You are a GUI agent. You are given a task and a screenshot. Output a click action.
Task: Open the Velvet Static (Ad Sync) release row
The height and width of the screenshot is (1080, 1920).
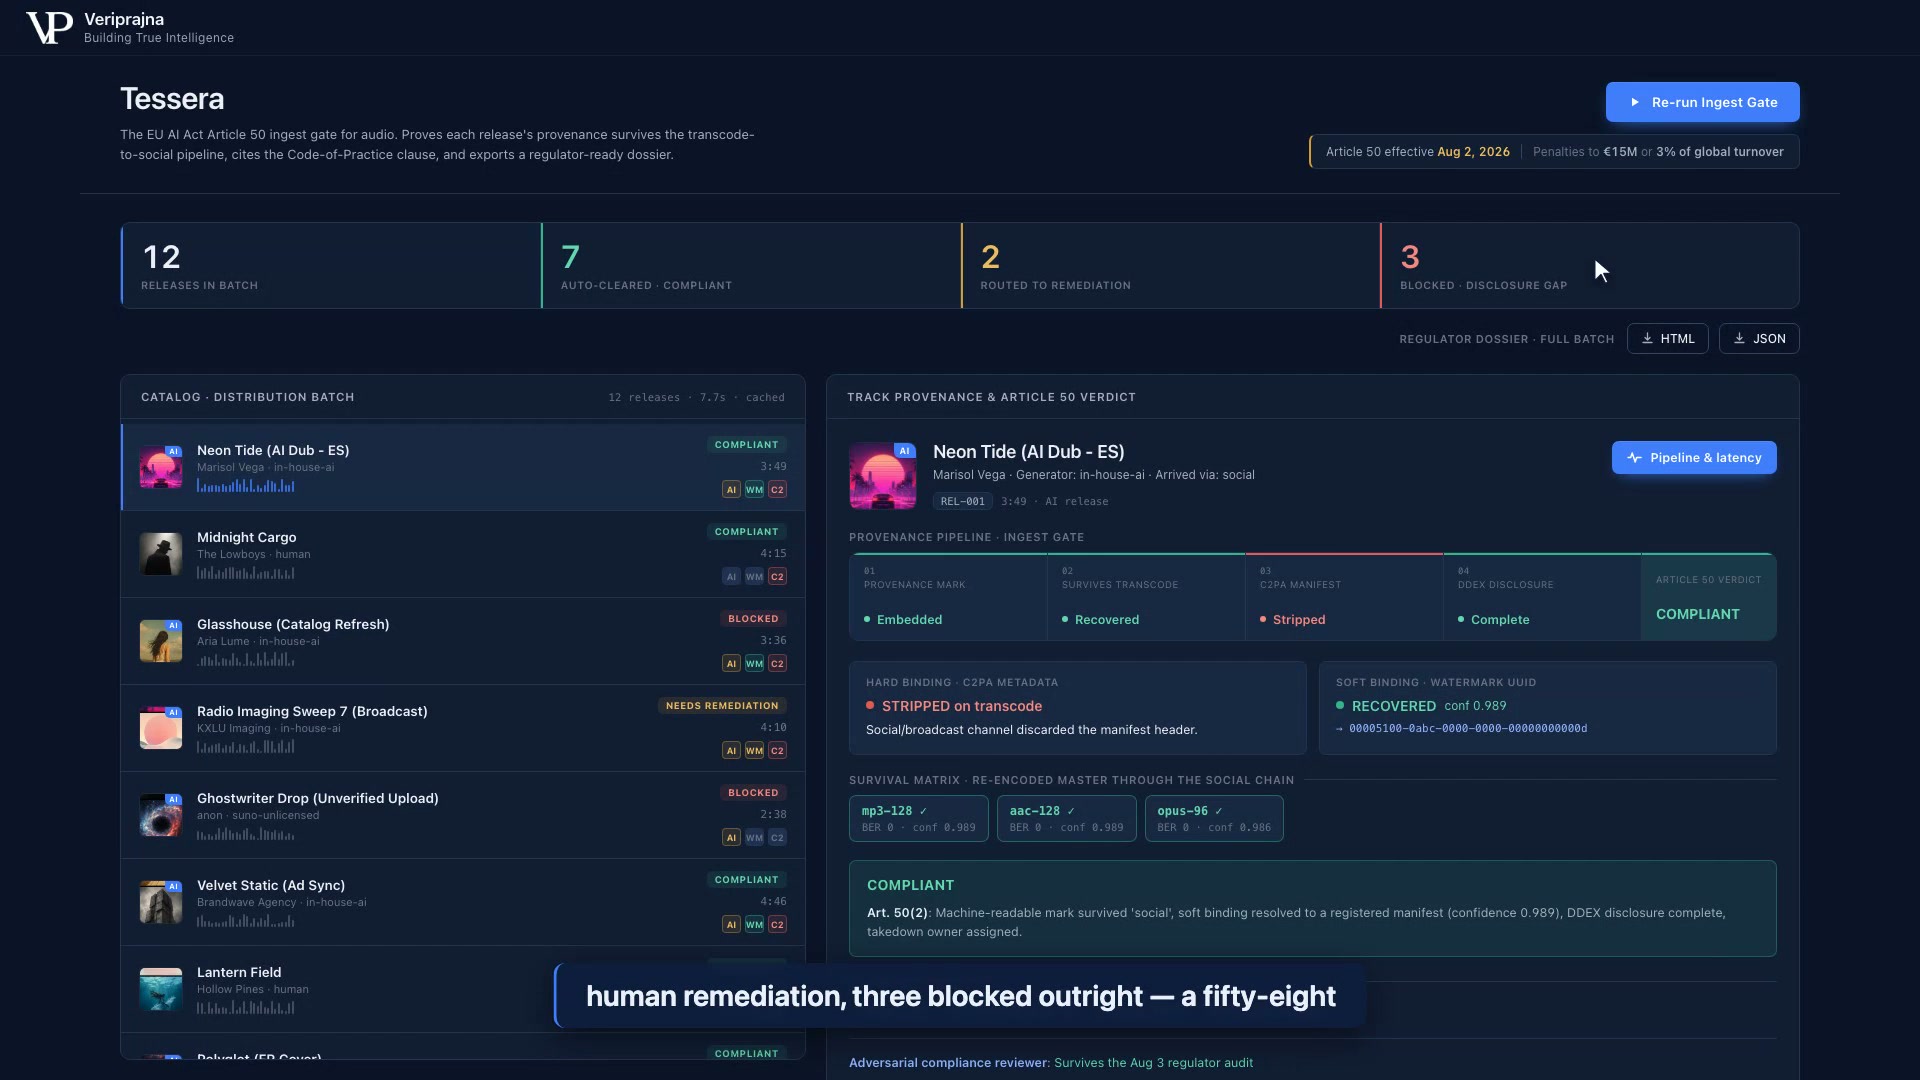[463, 902]
